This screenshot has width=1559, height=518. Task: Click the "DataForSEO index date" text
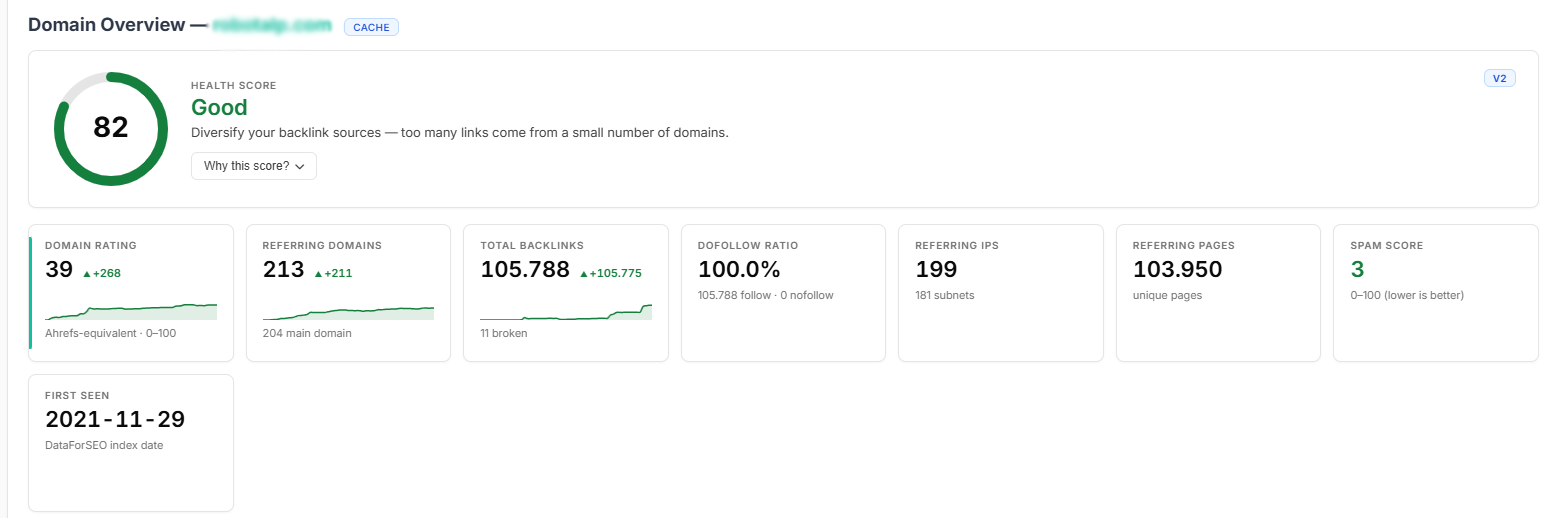(104, 445)
